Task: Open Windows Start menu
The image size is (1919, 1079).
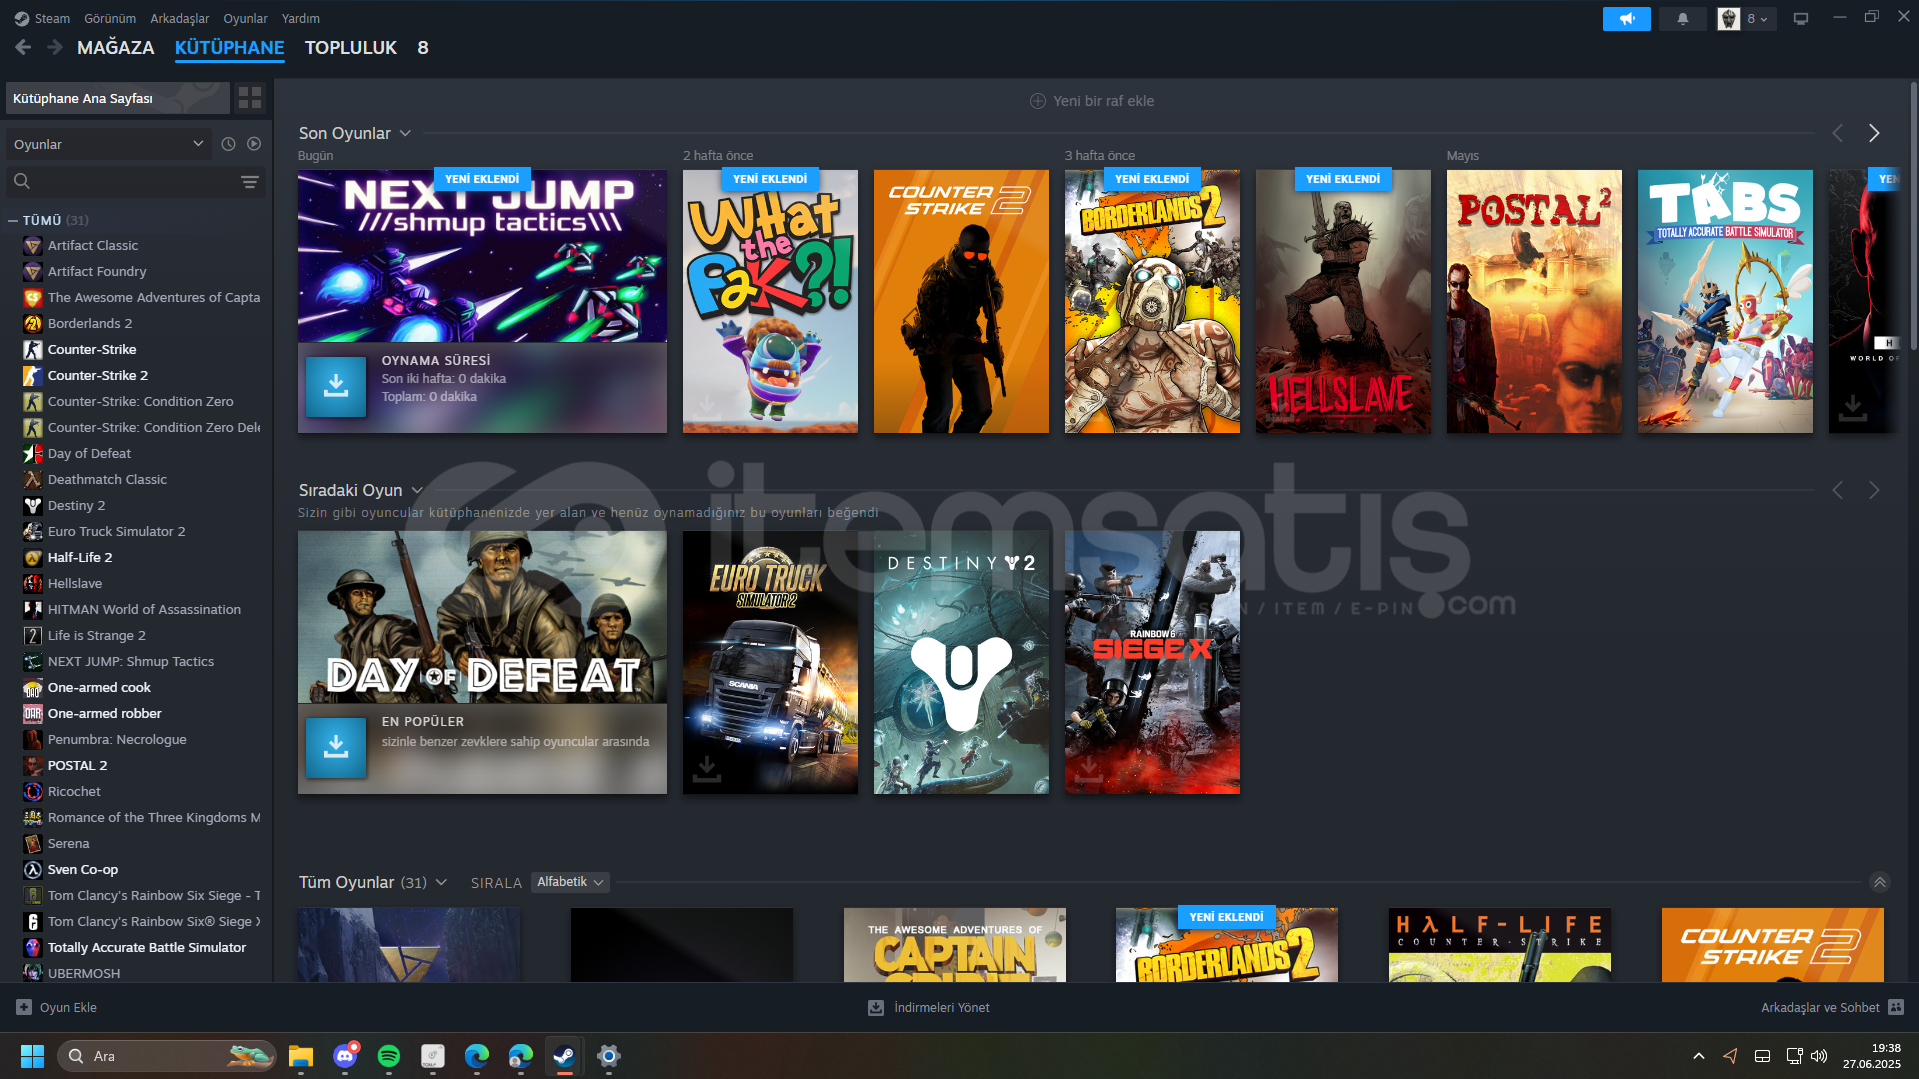Action: click(32, 1056)
